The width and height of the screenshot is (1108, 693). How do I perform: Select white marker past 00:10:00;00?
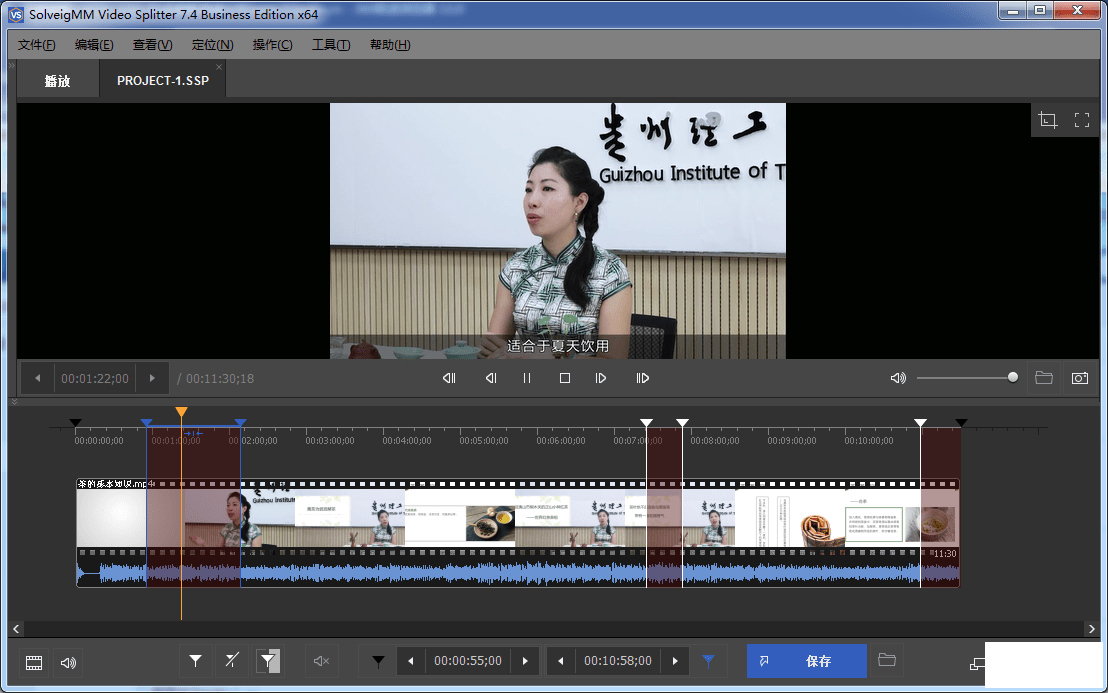[920, 422]
